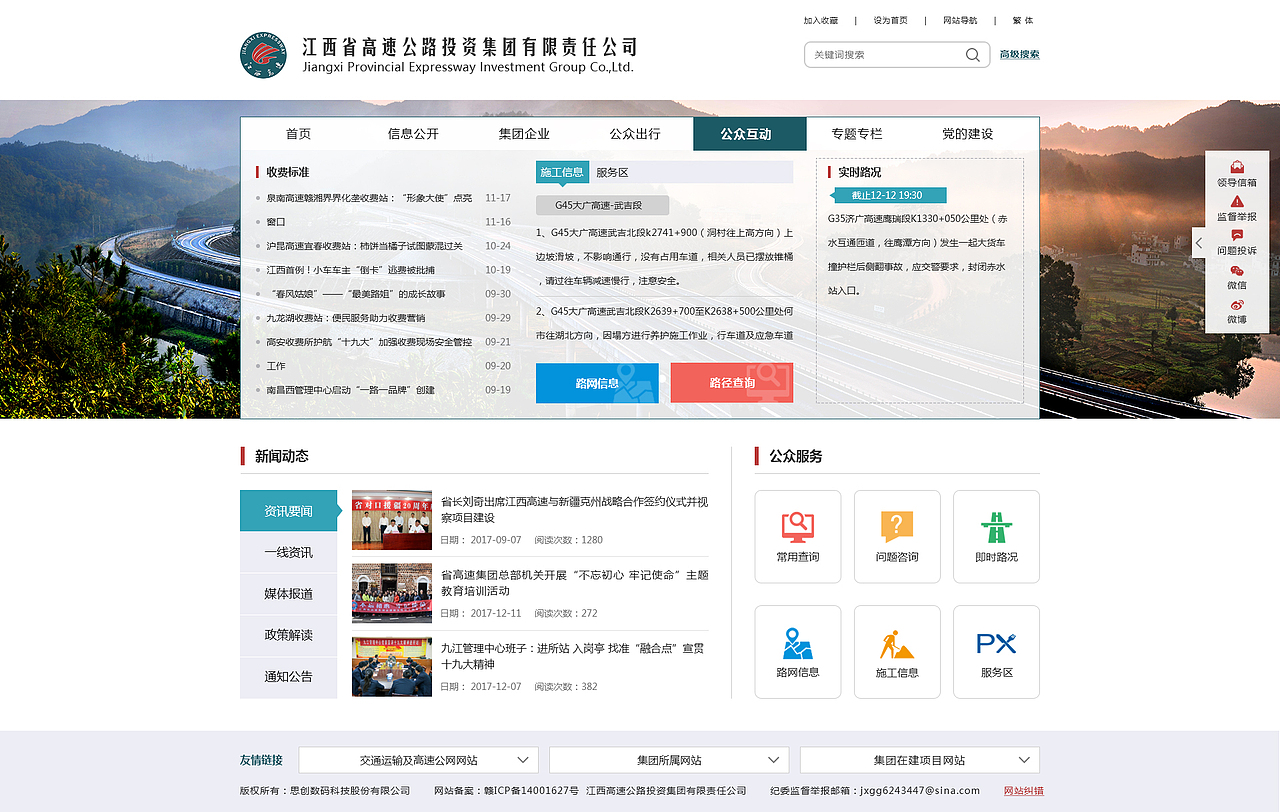Click 设为首页 link

890,20
